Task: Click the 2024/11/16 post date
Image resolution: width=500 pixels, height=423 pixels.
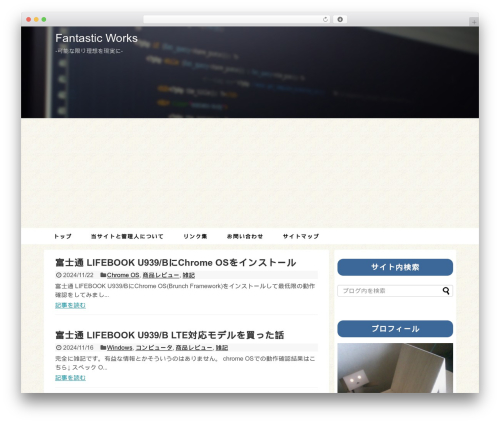Action: coord(78,348)
